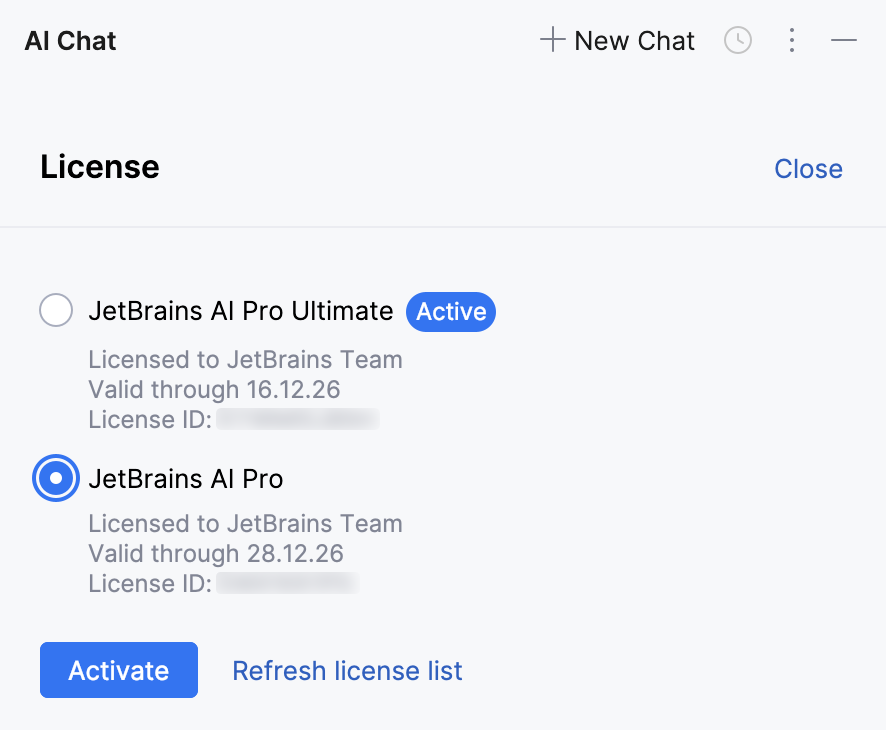Open the three-dot options menu
The image size is (886, 730).
(792, 40)
